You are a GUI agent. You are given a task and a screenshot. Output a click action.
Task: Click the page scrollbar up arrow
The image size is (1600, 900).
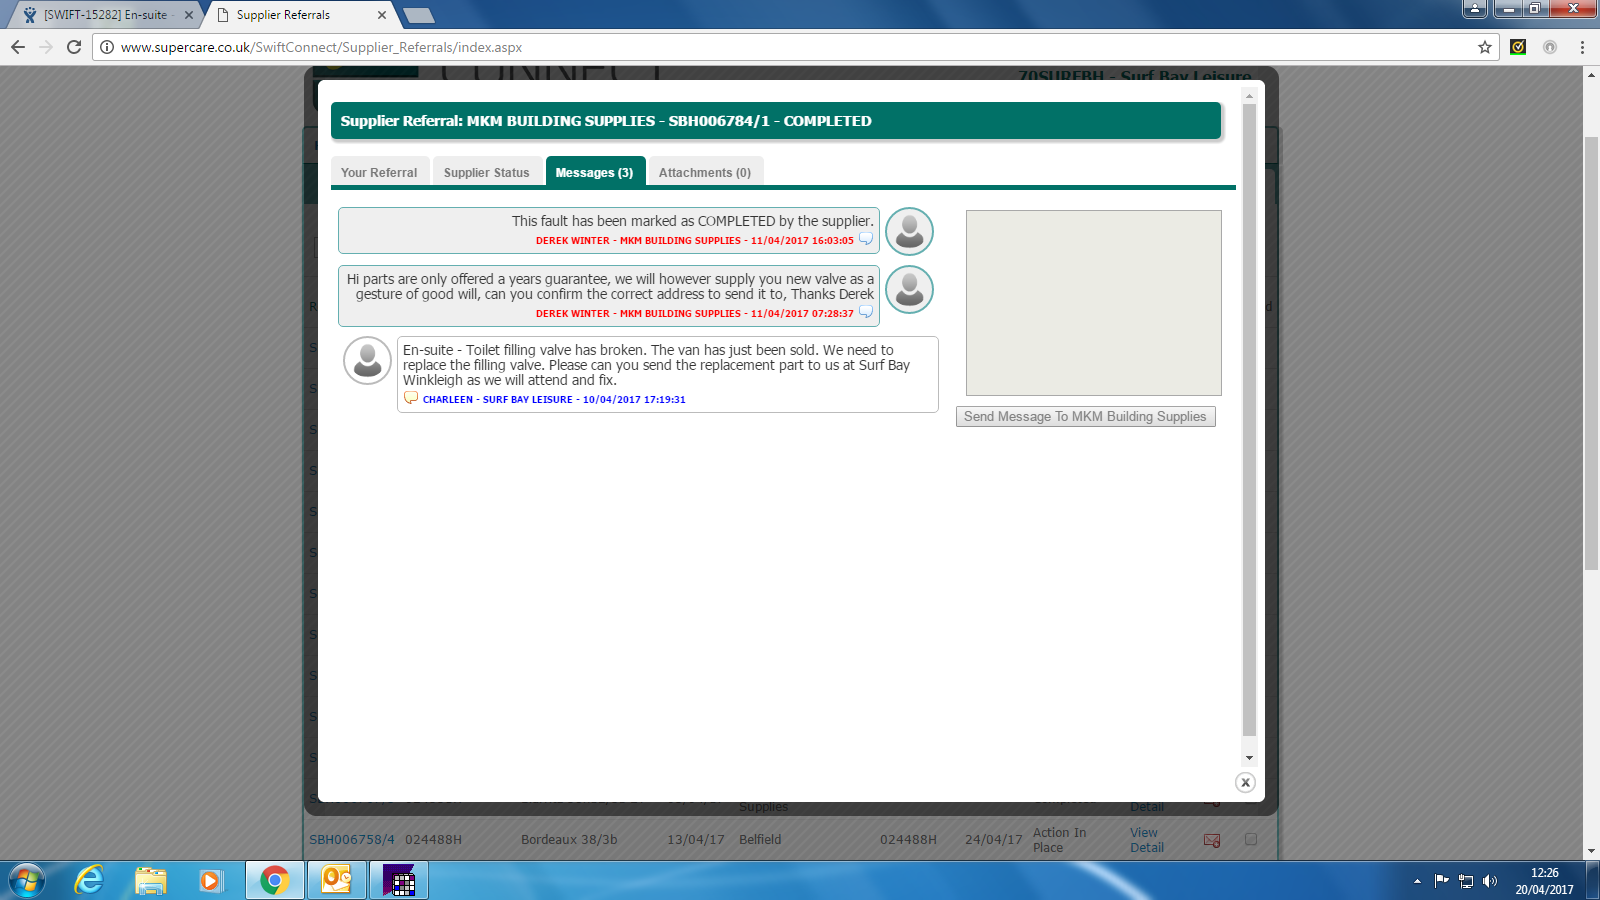tap(1591, 75)
